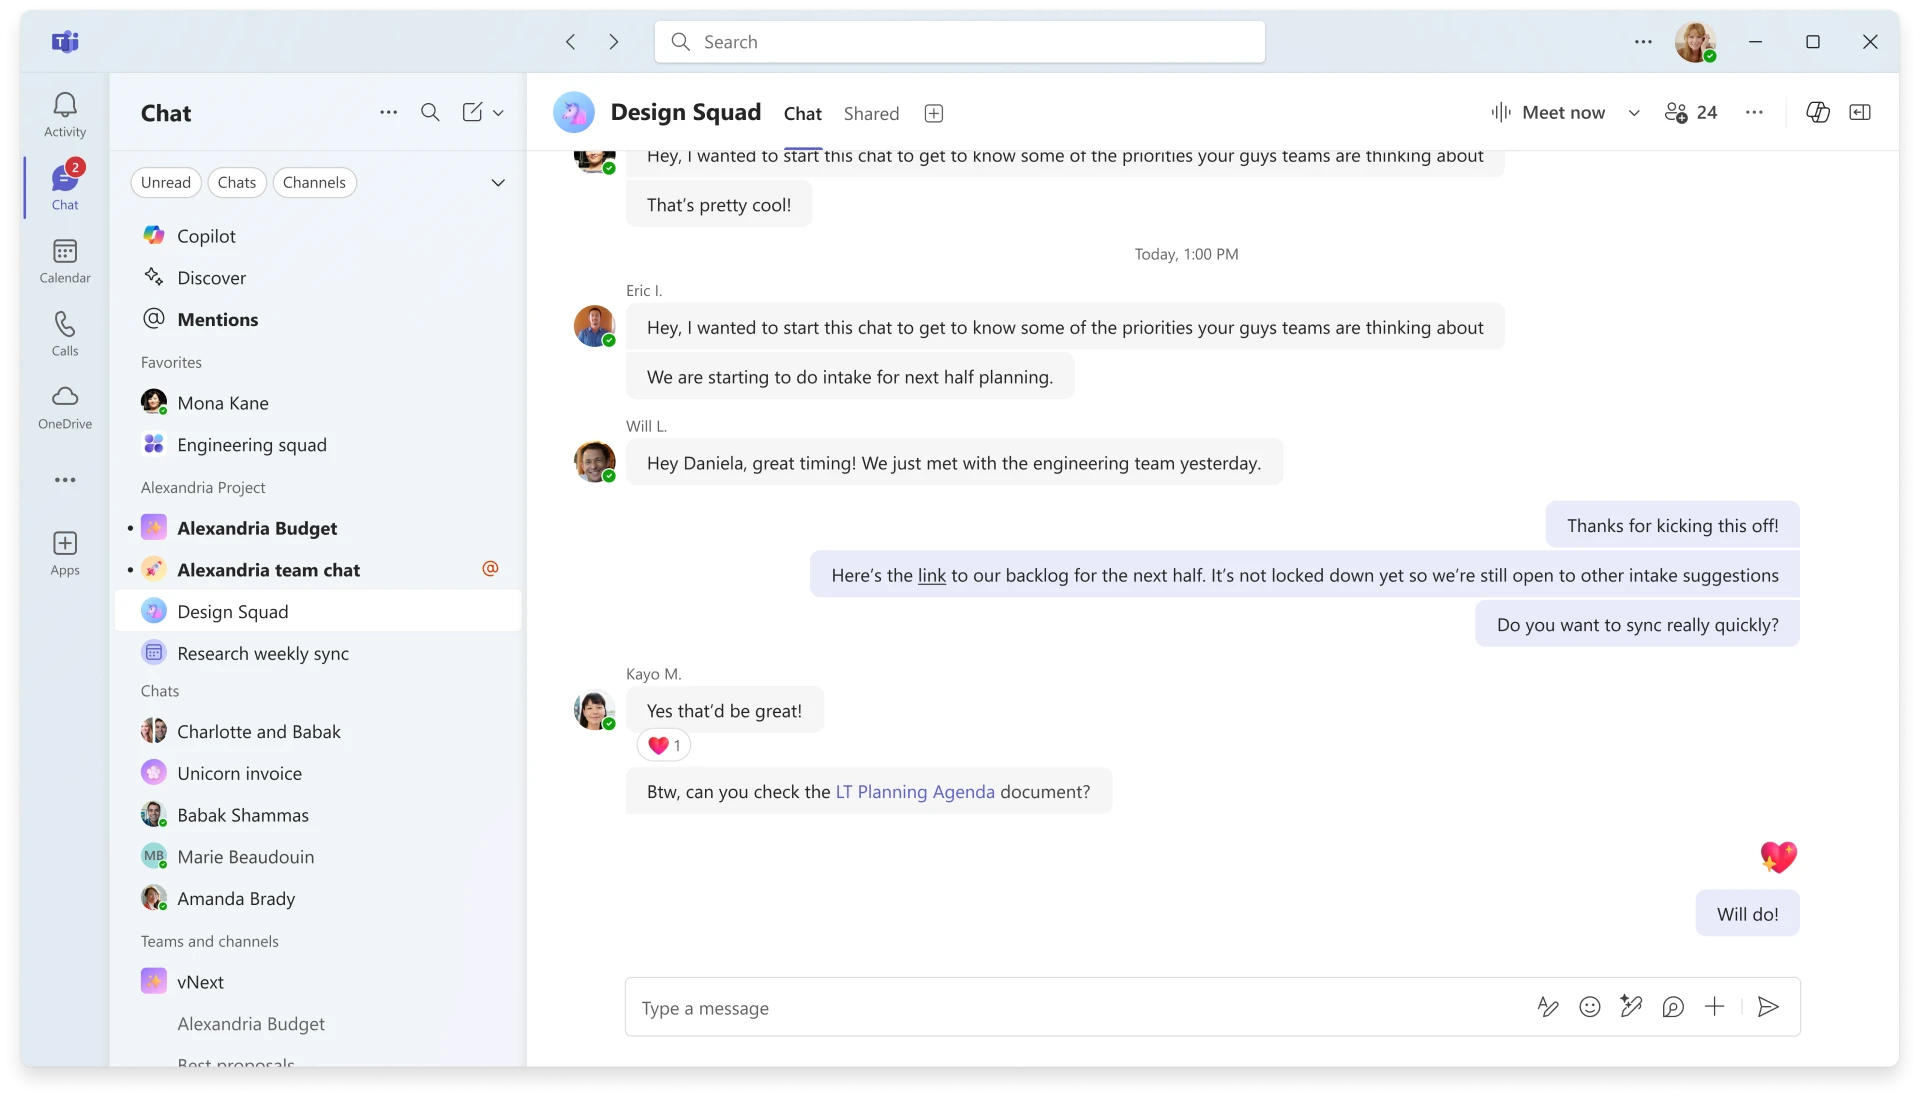Select the Unread filter tab
The image size is (1920, 1098).
click(x=166, y=182)
